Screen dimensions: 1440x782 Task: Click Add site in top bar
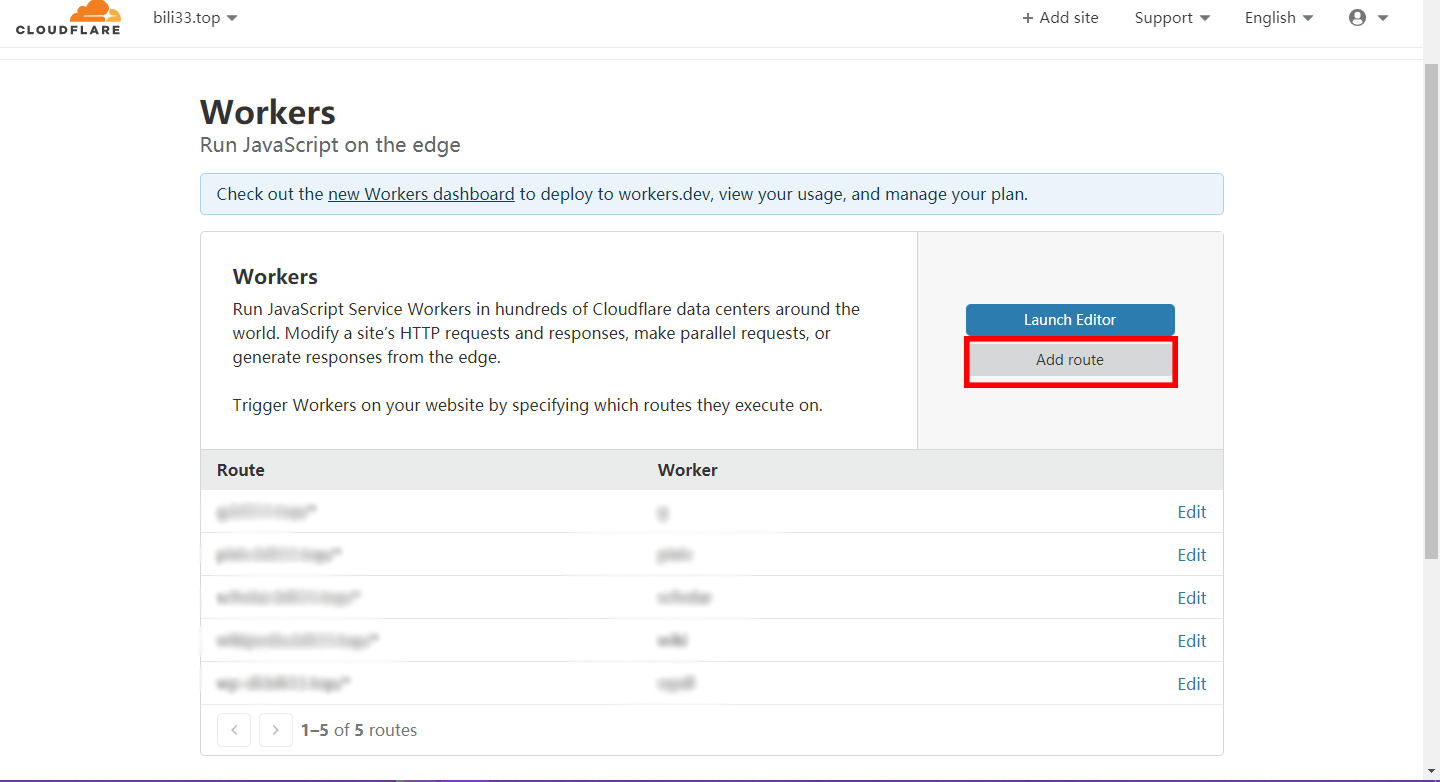[x=1060, y=18]
